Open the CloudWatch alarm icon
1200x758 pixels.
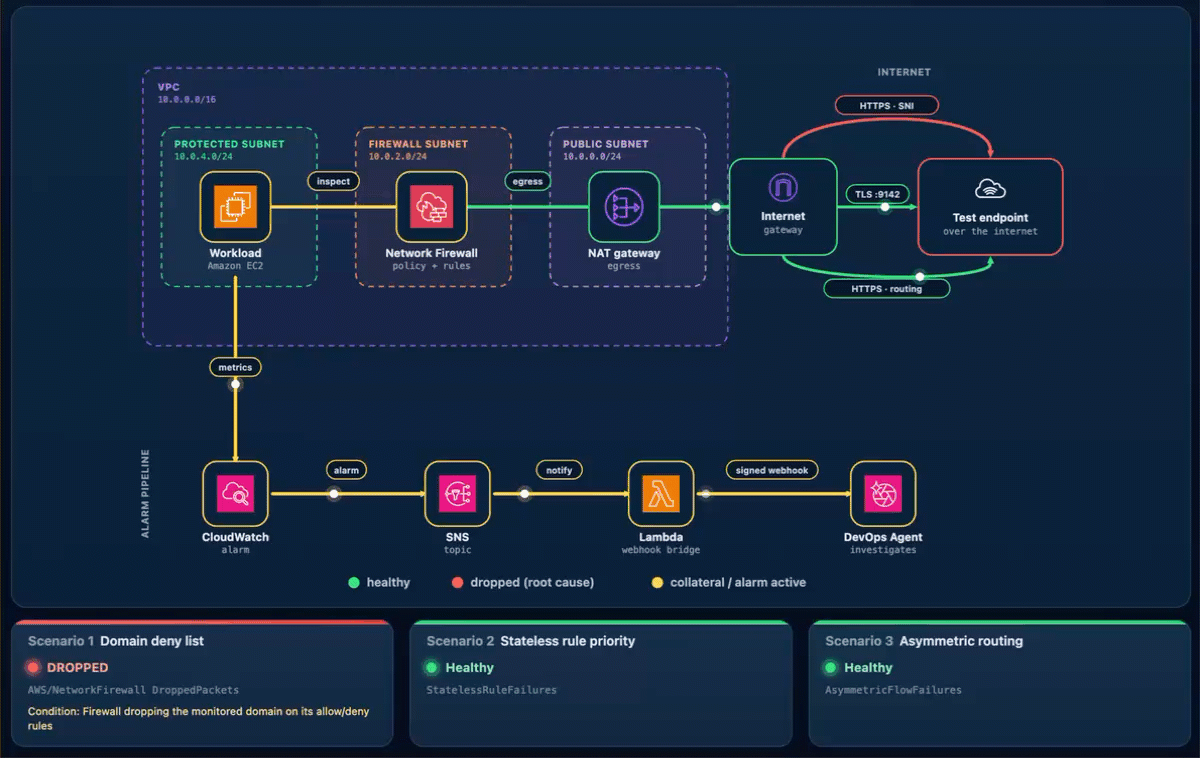tap(235, 493)
